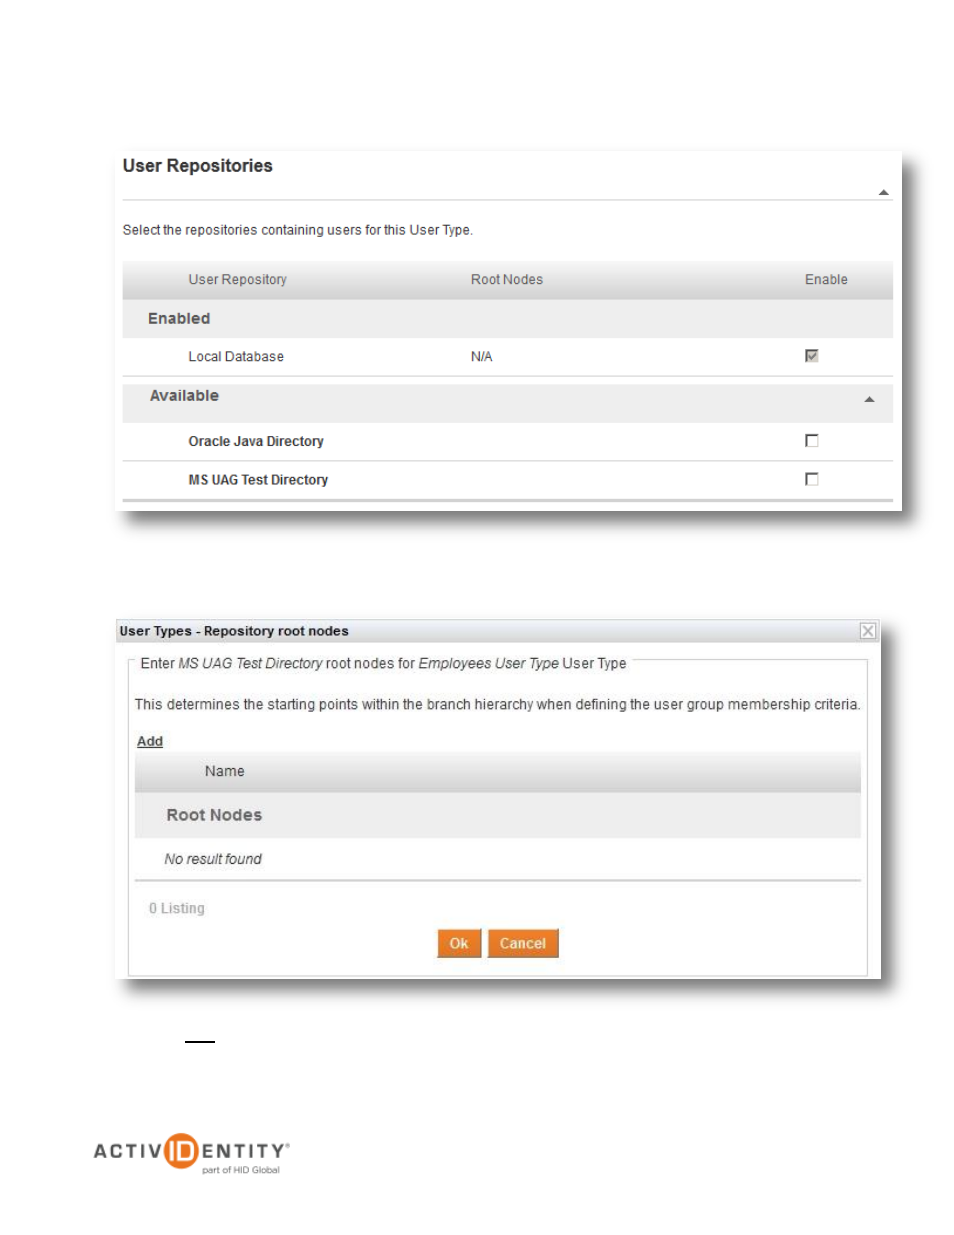Click the Add link for root nodes

150,741
